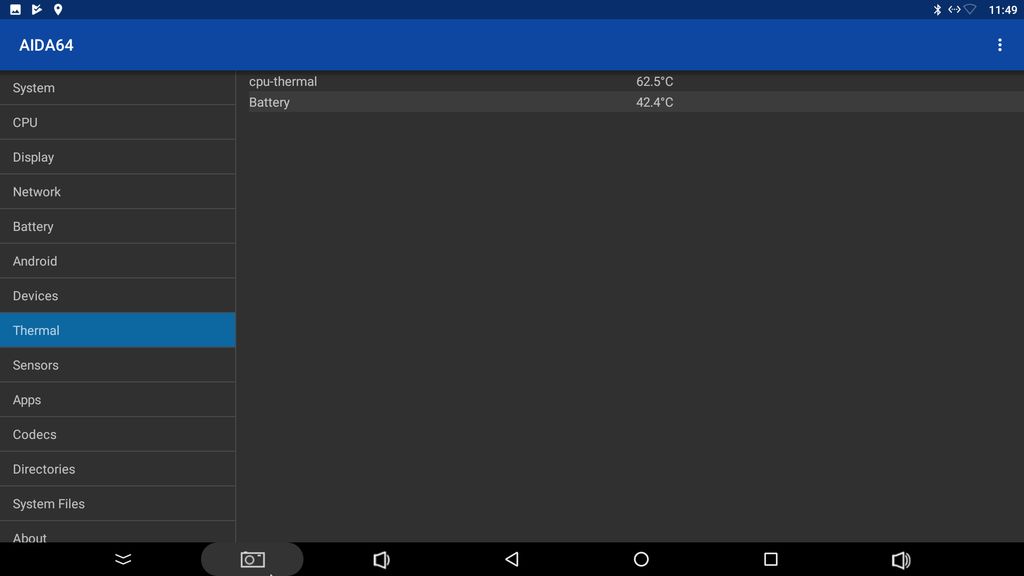The height and width of the screenshot is (576, 1024).
Task: Open the Android section
Action: point(117,261)
